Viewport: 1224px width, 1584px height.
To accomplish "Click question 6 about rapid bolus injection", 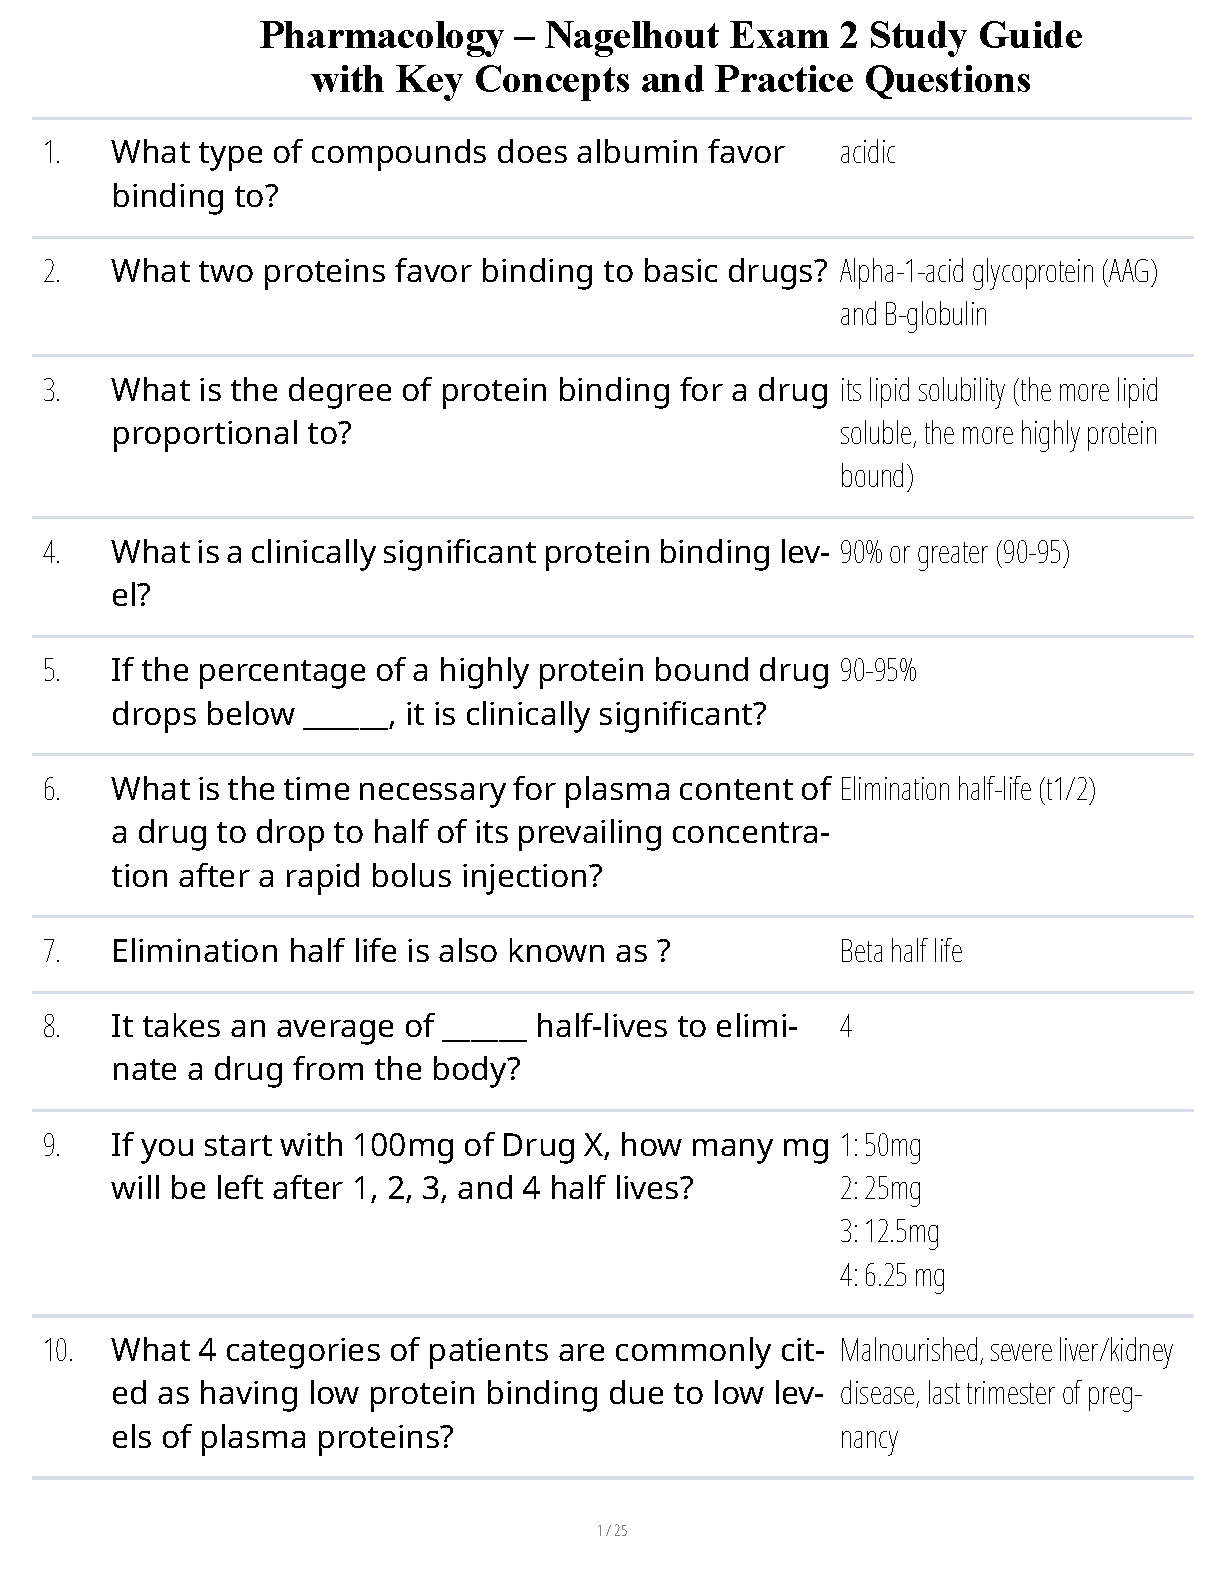I will (469, 832).
